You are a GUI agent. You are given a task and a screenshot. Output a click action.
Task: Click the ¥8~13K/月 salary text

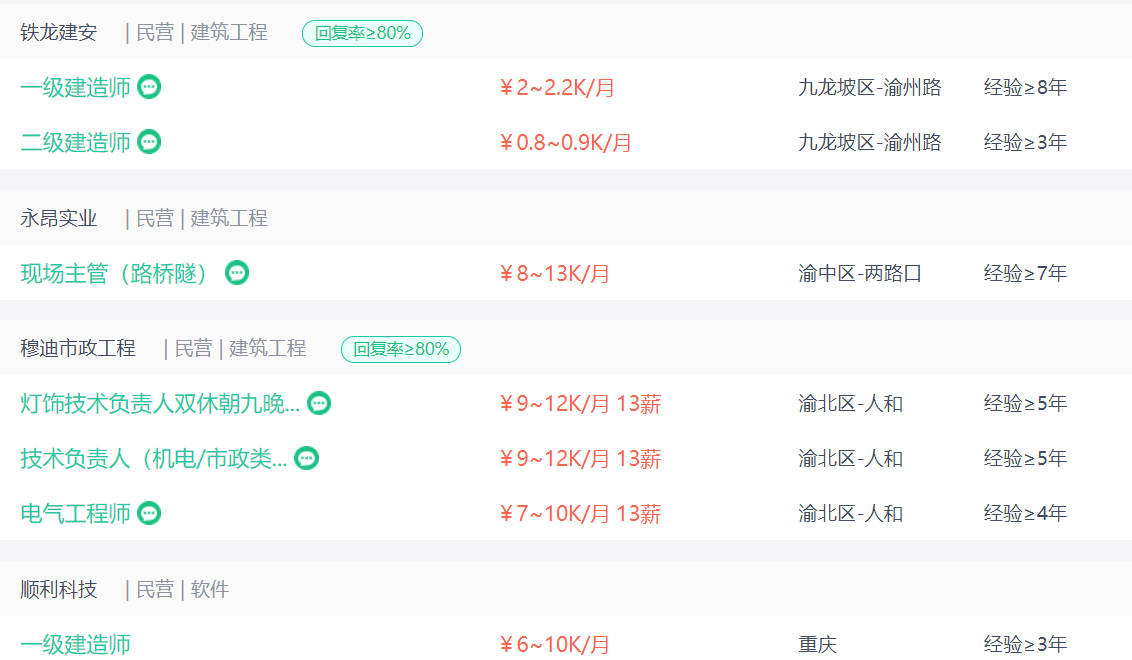554,274
